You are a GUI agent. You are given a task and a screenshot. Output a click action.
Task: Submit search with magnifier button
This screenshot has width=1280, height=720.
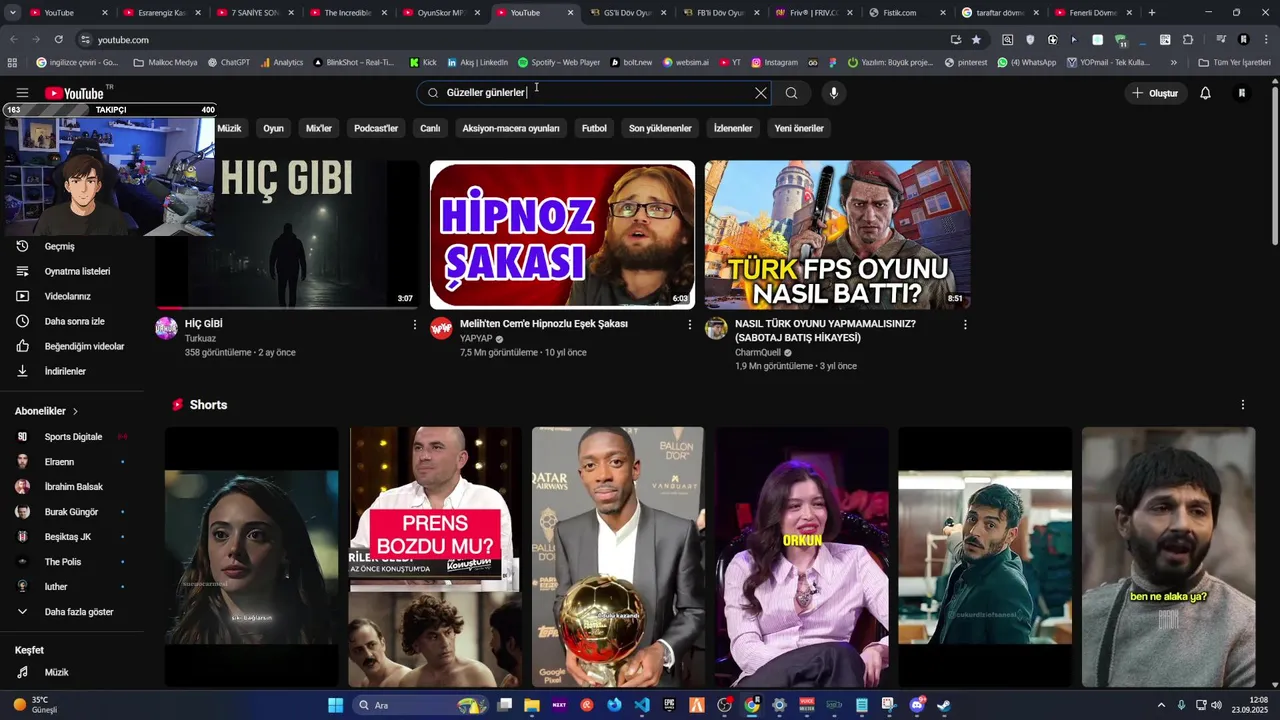(791, 93)
